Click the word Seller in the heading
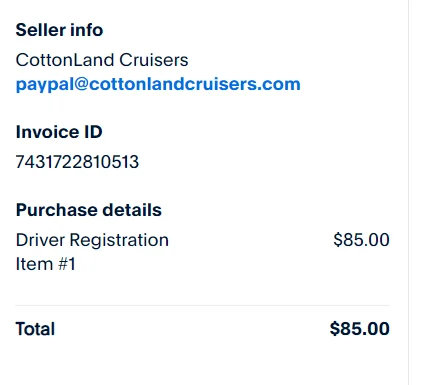This screenshot has width=427, height=385. click(40, 30)
